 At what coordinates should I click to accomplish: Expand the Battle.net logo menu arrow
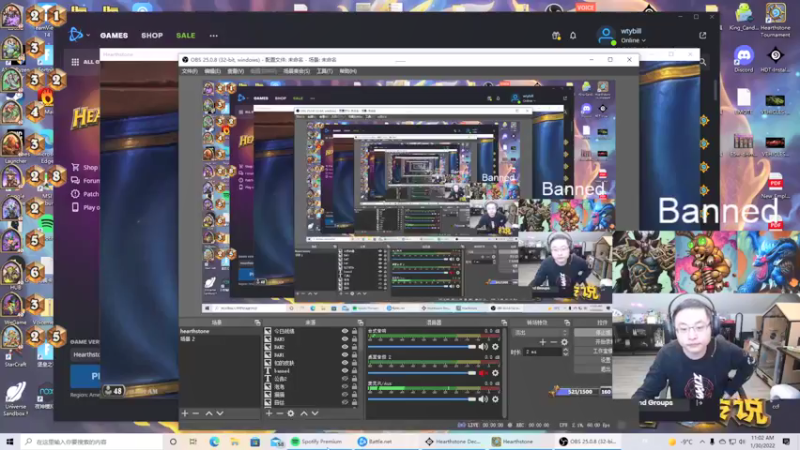coord(88,35)
